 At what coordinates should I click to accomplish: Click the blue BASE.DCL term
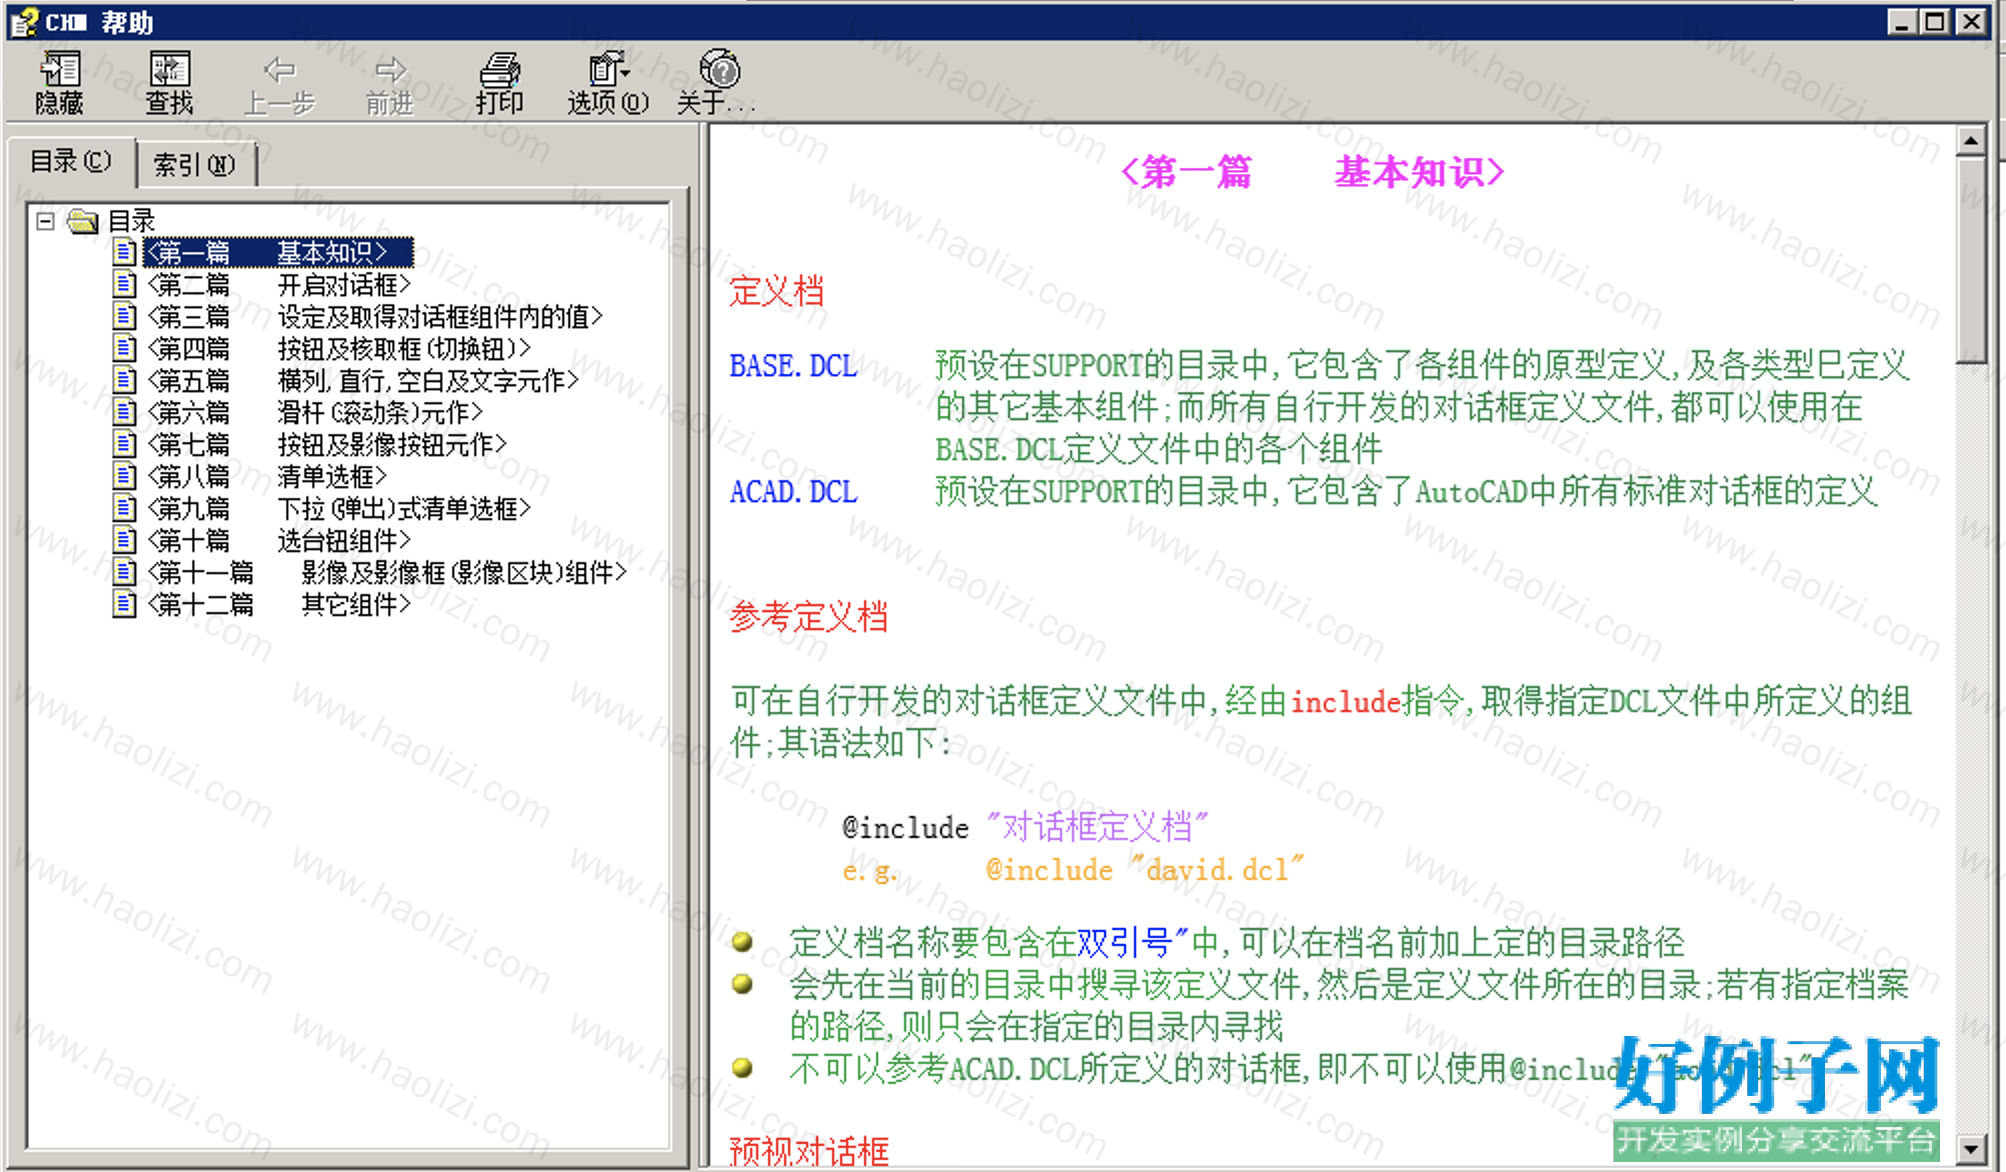click(x=793, y=366)
